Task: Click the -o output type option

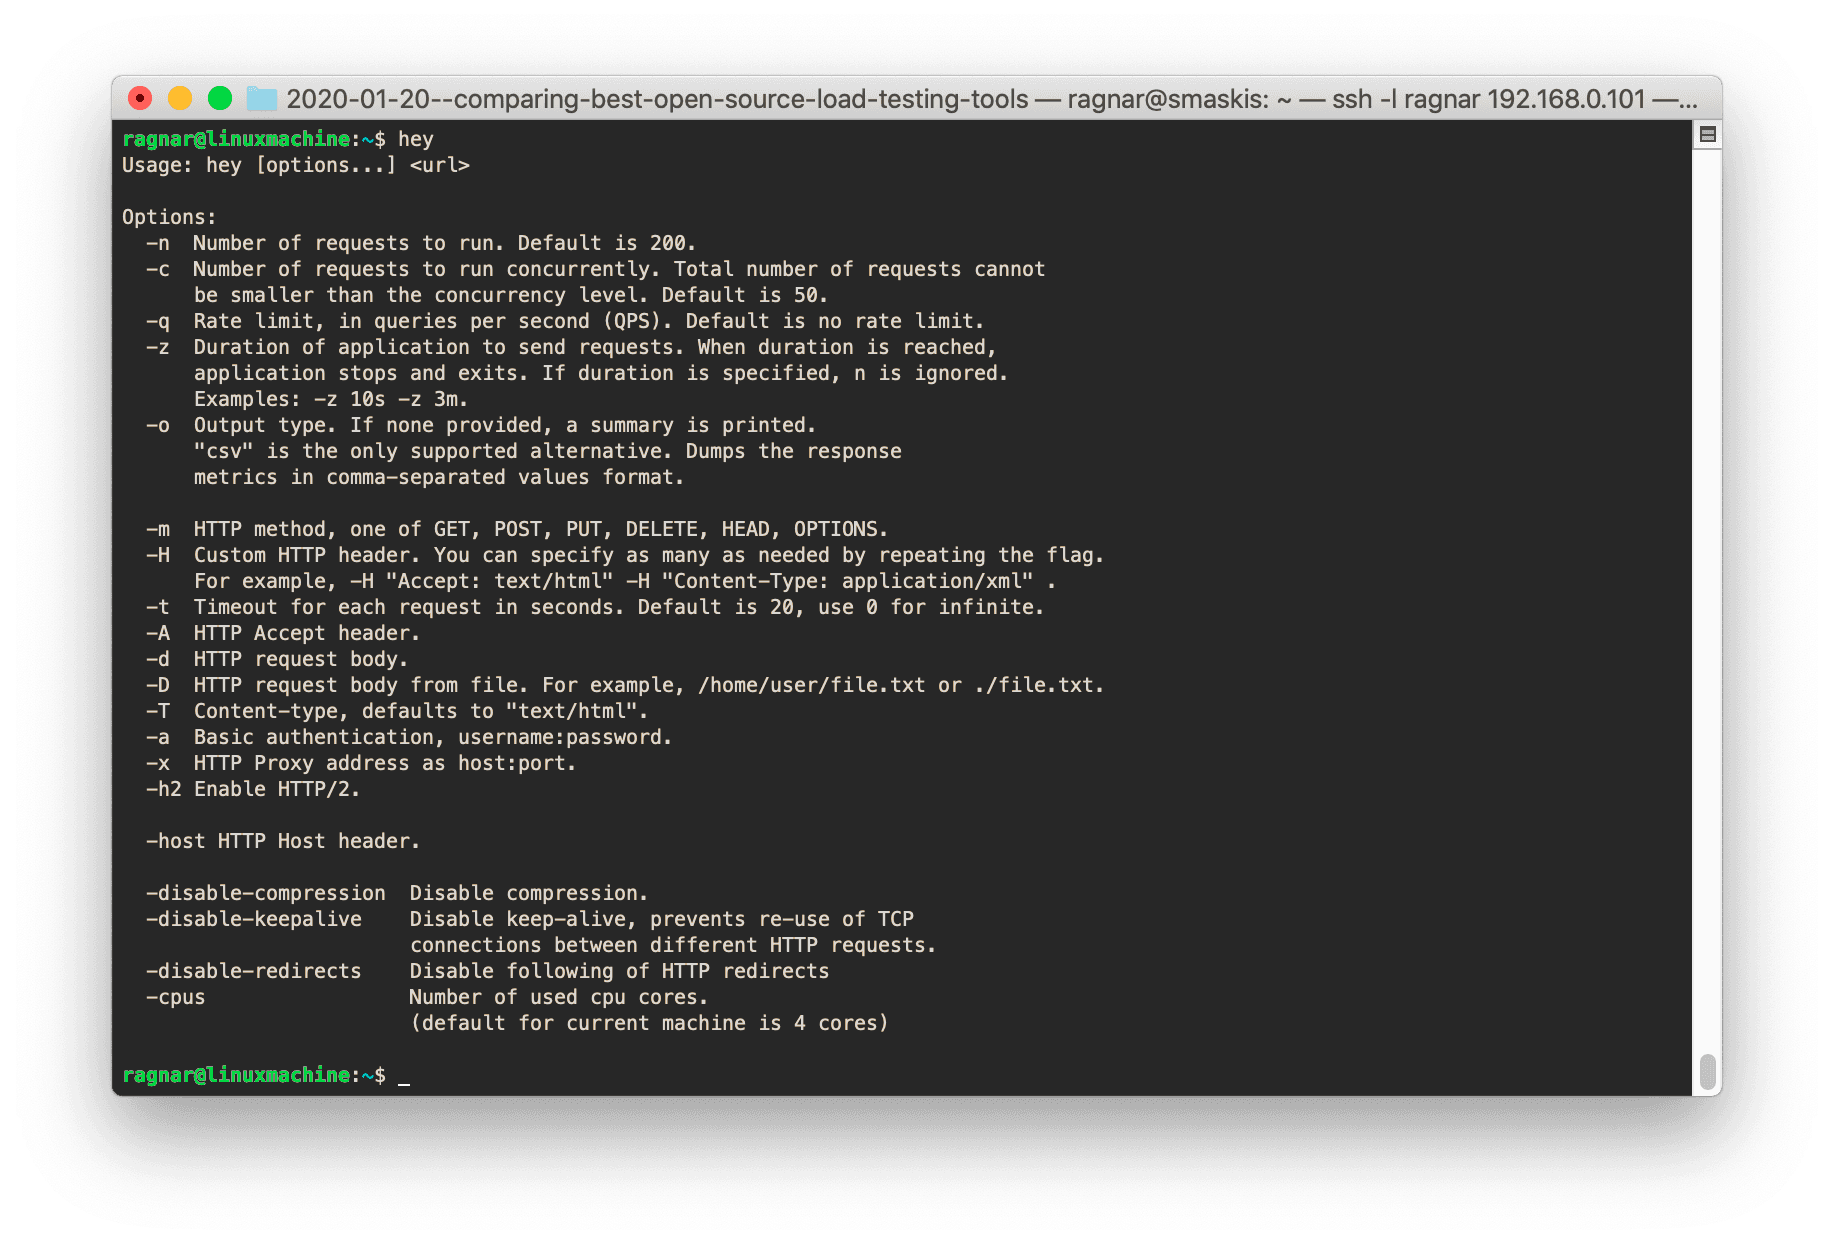Action: pyautogui.click(x=500, y=424)
